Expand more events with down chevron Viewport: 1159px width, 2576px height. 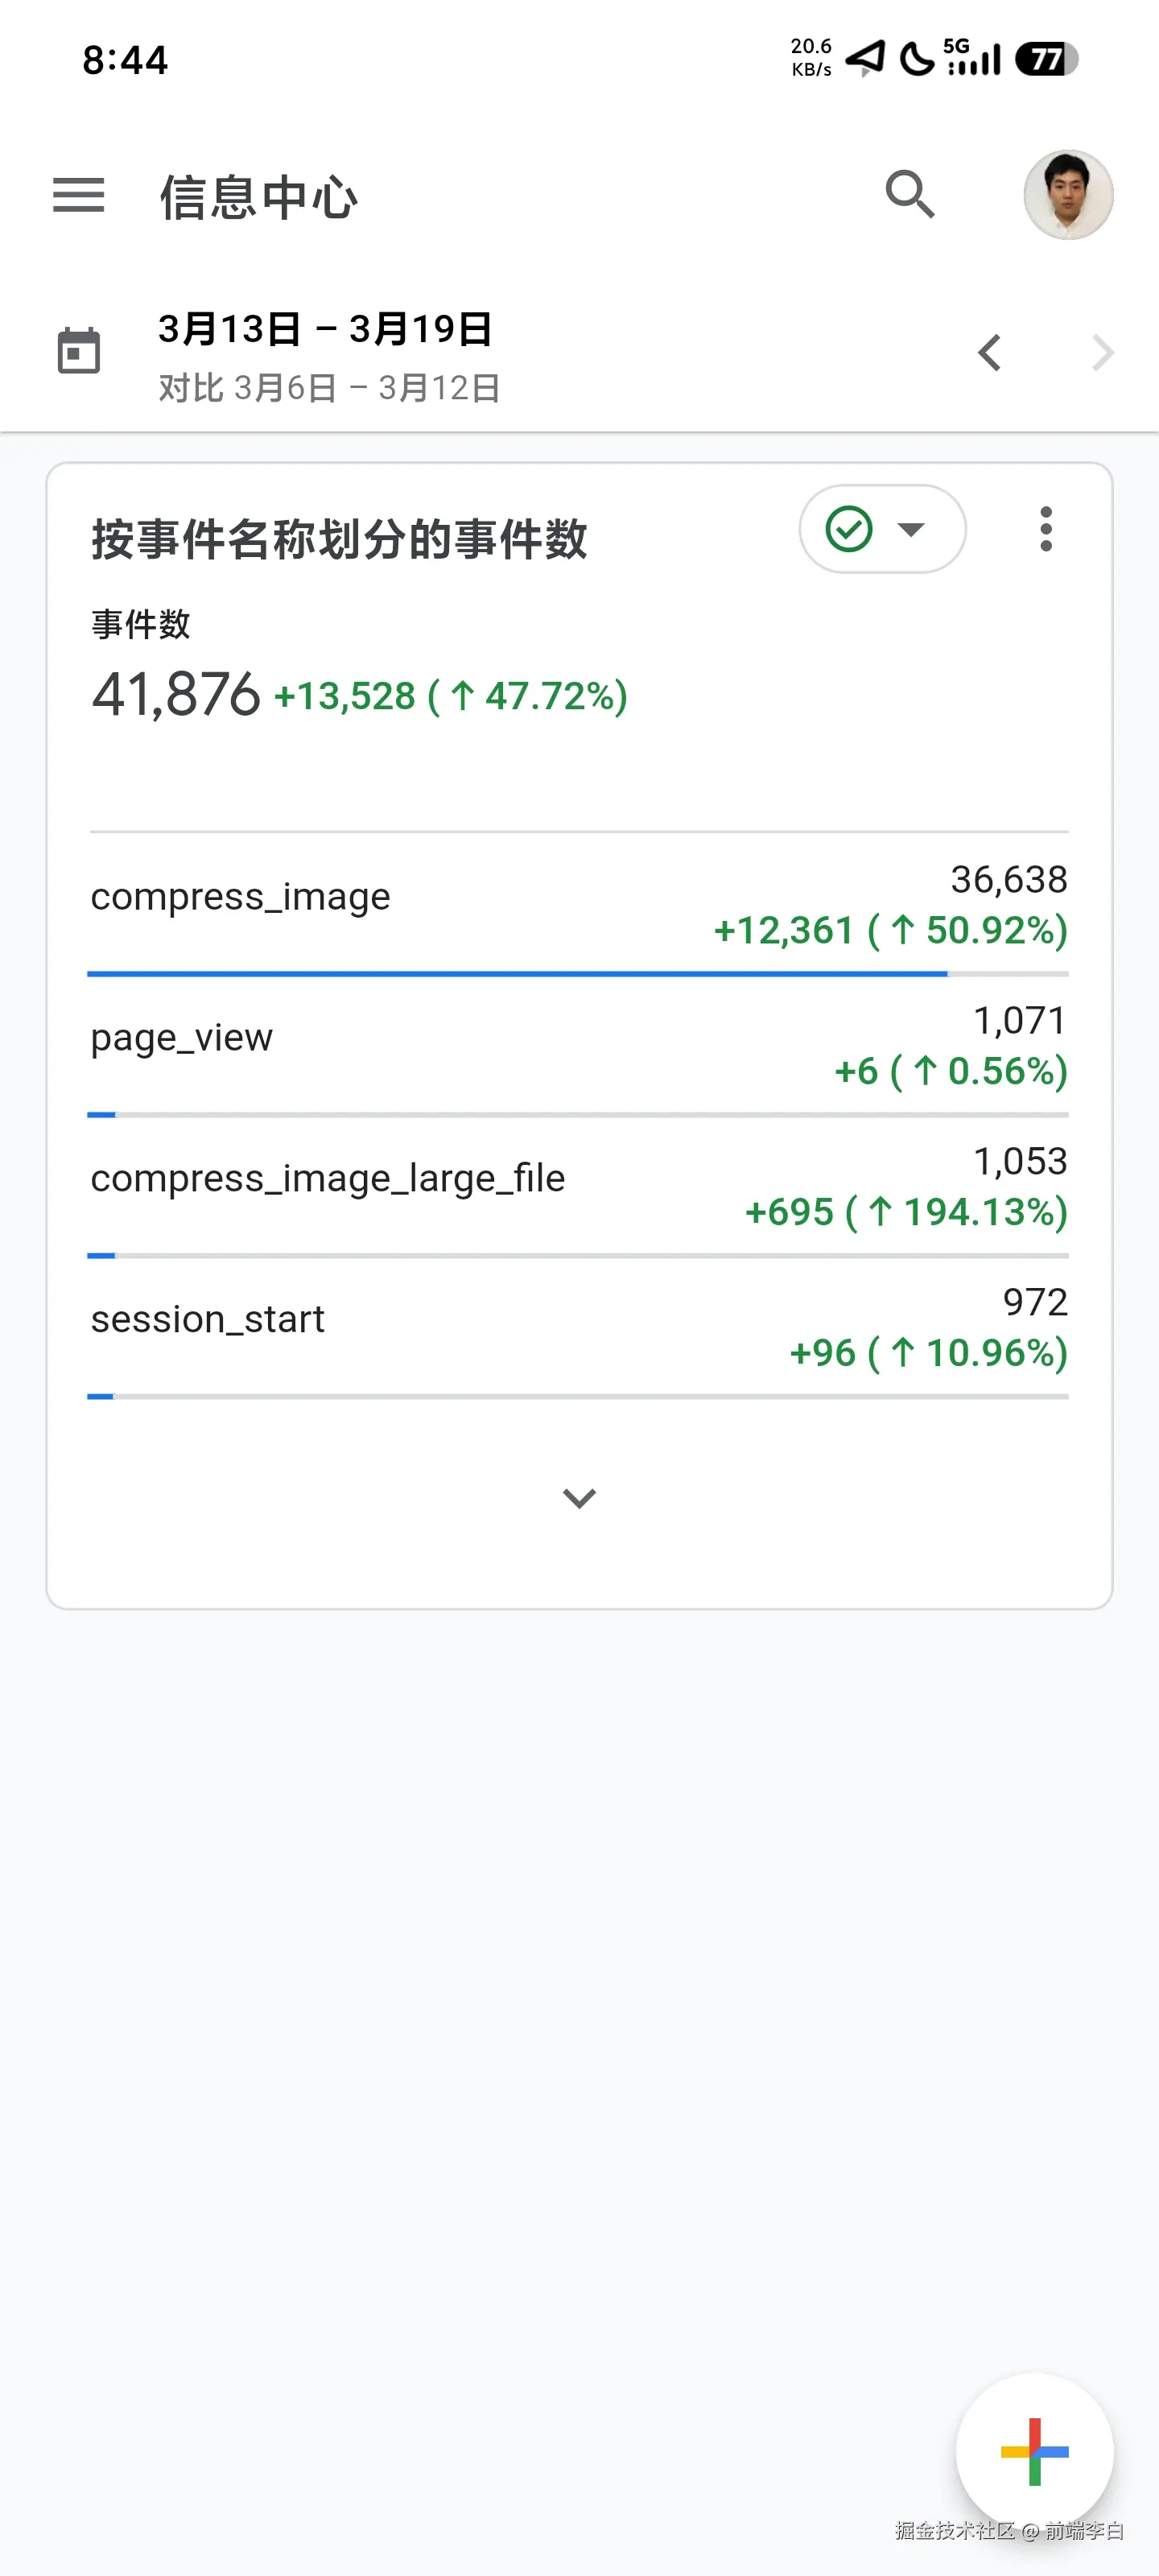579,1497
